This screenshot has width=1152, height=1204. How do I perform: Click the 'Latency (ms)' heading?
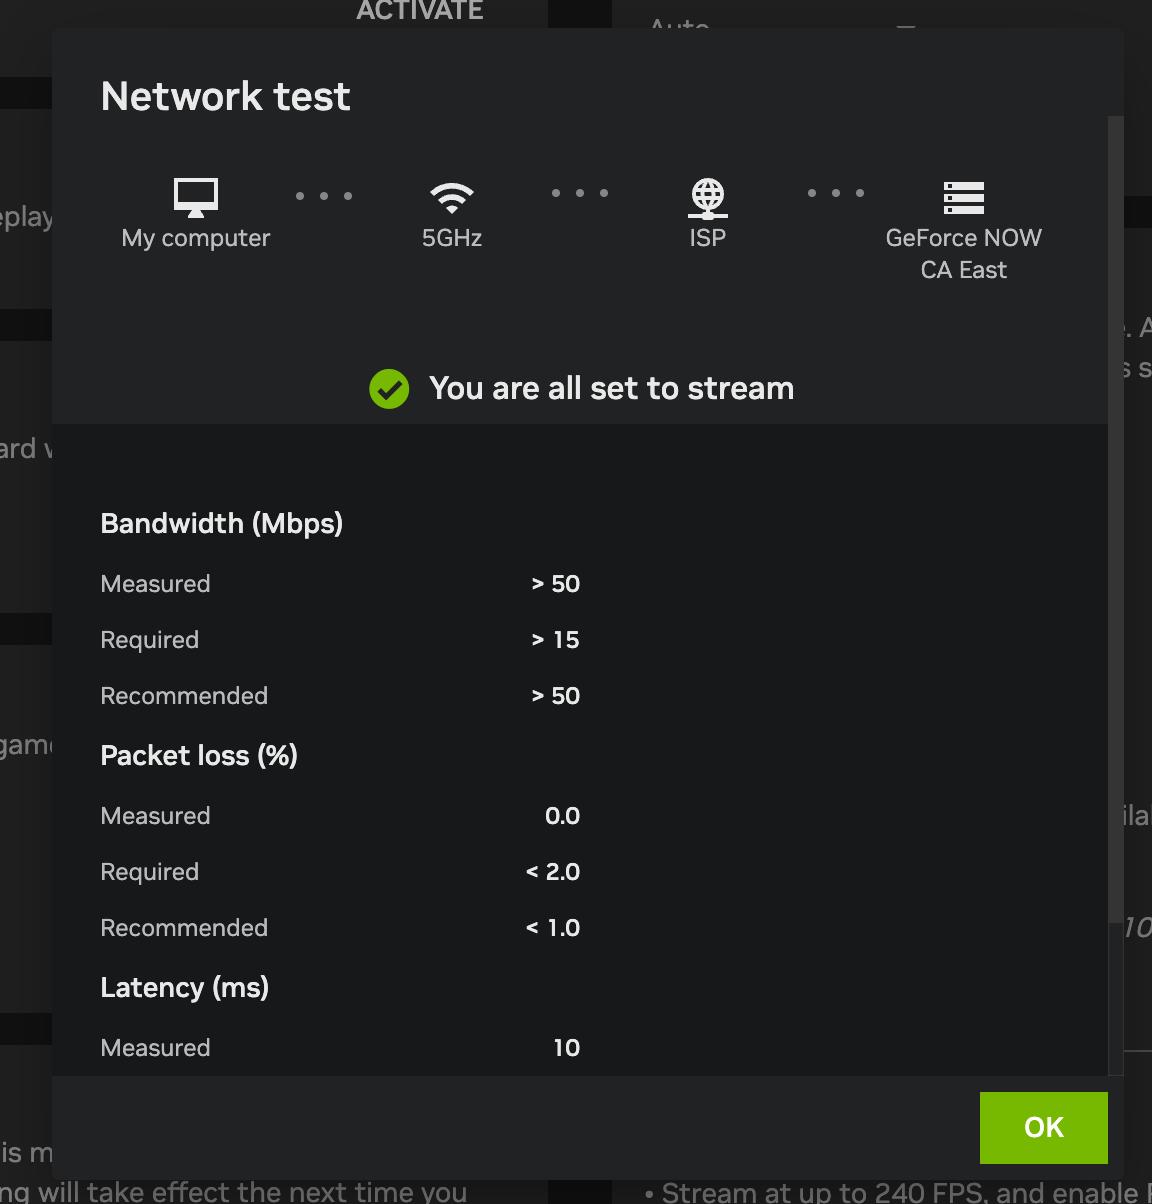185,988
